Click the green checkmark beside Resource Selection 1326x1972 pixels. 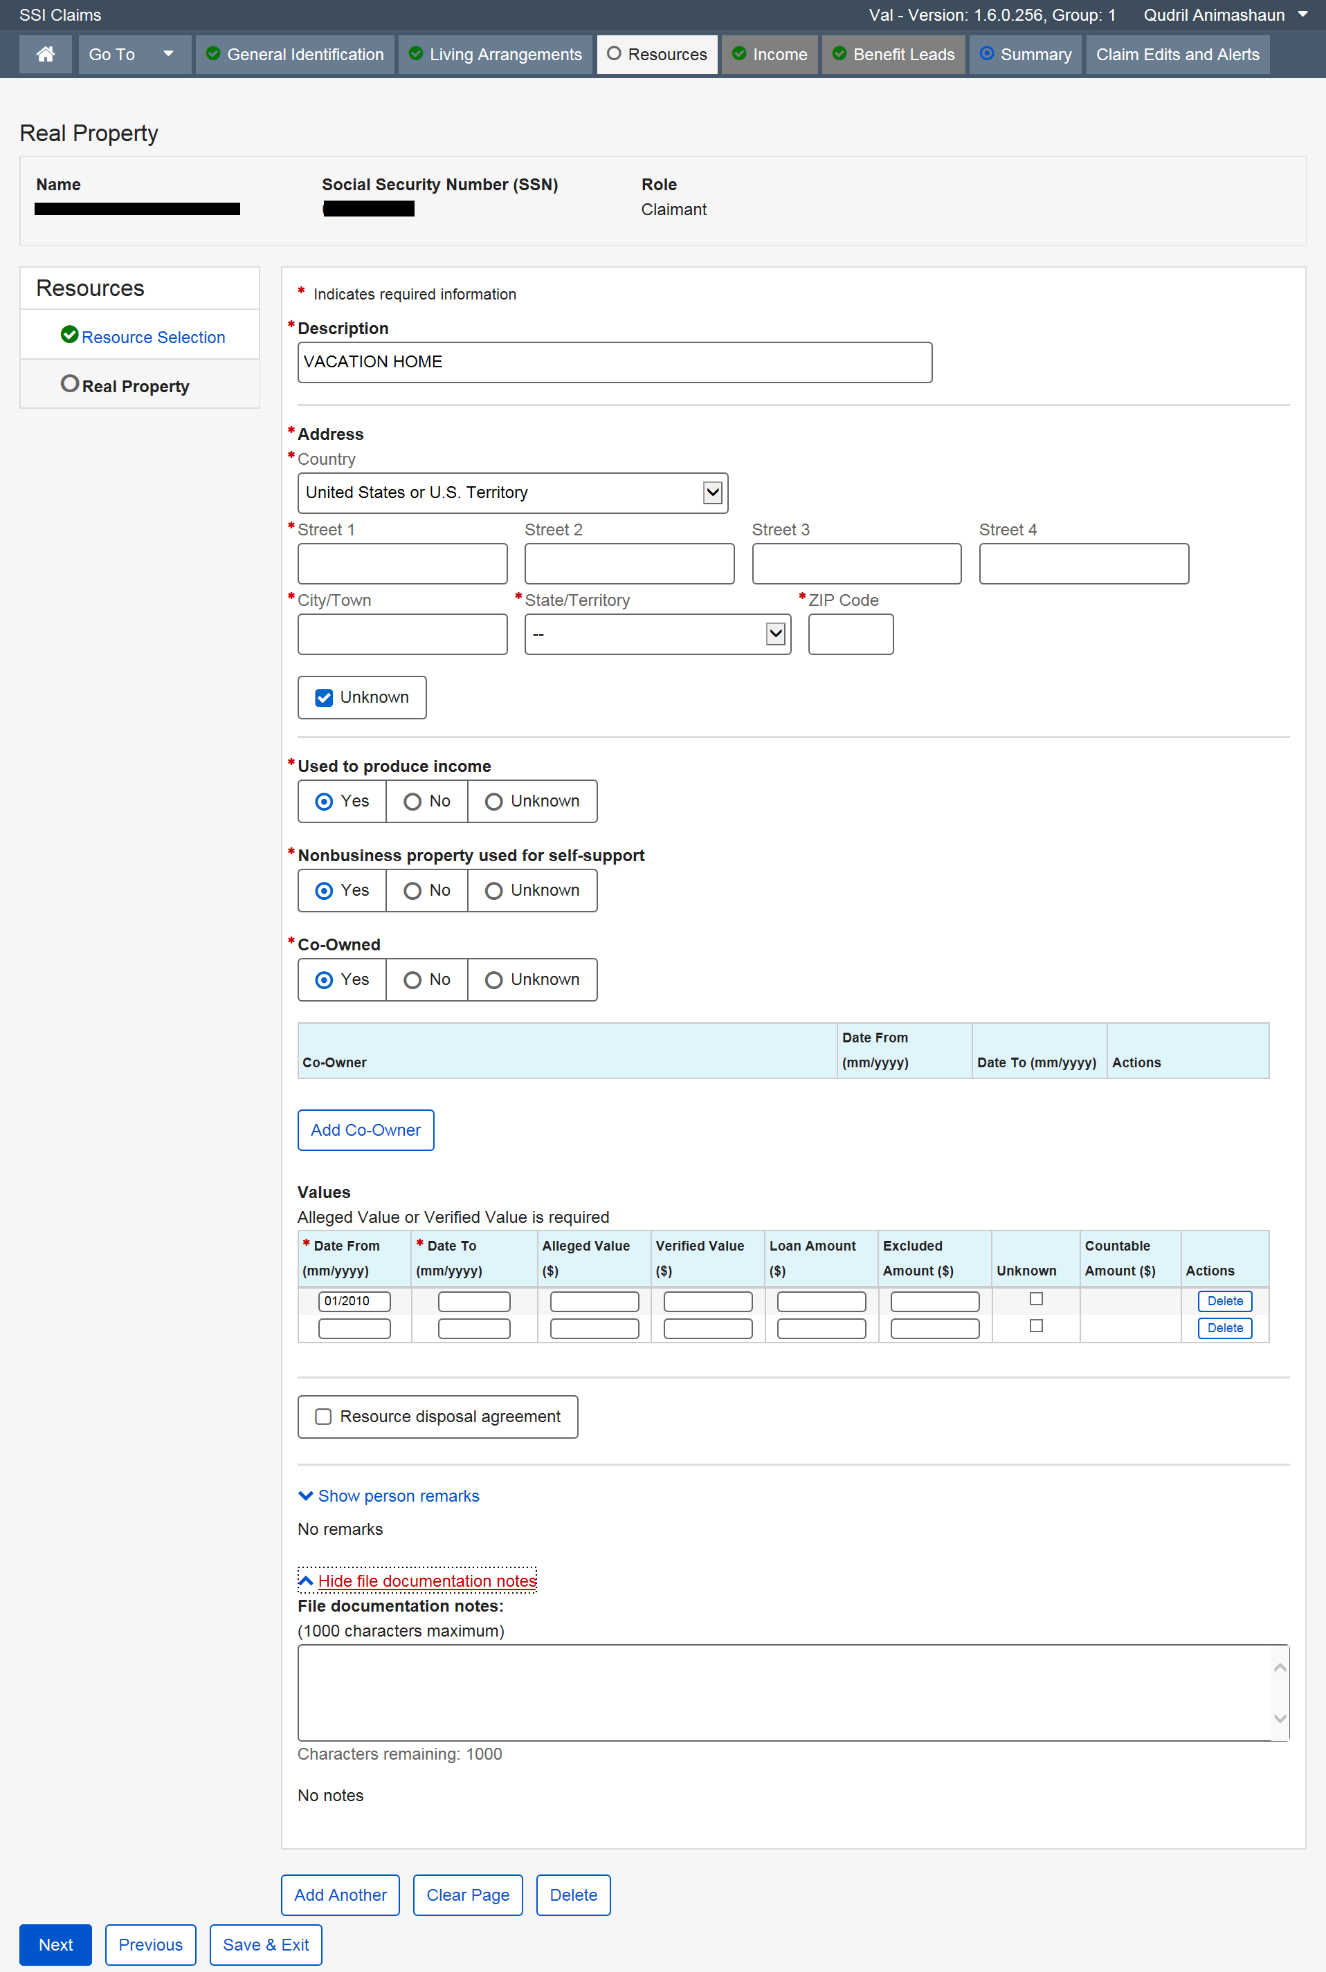pos(70,335)
